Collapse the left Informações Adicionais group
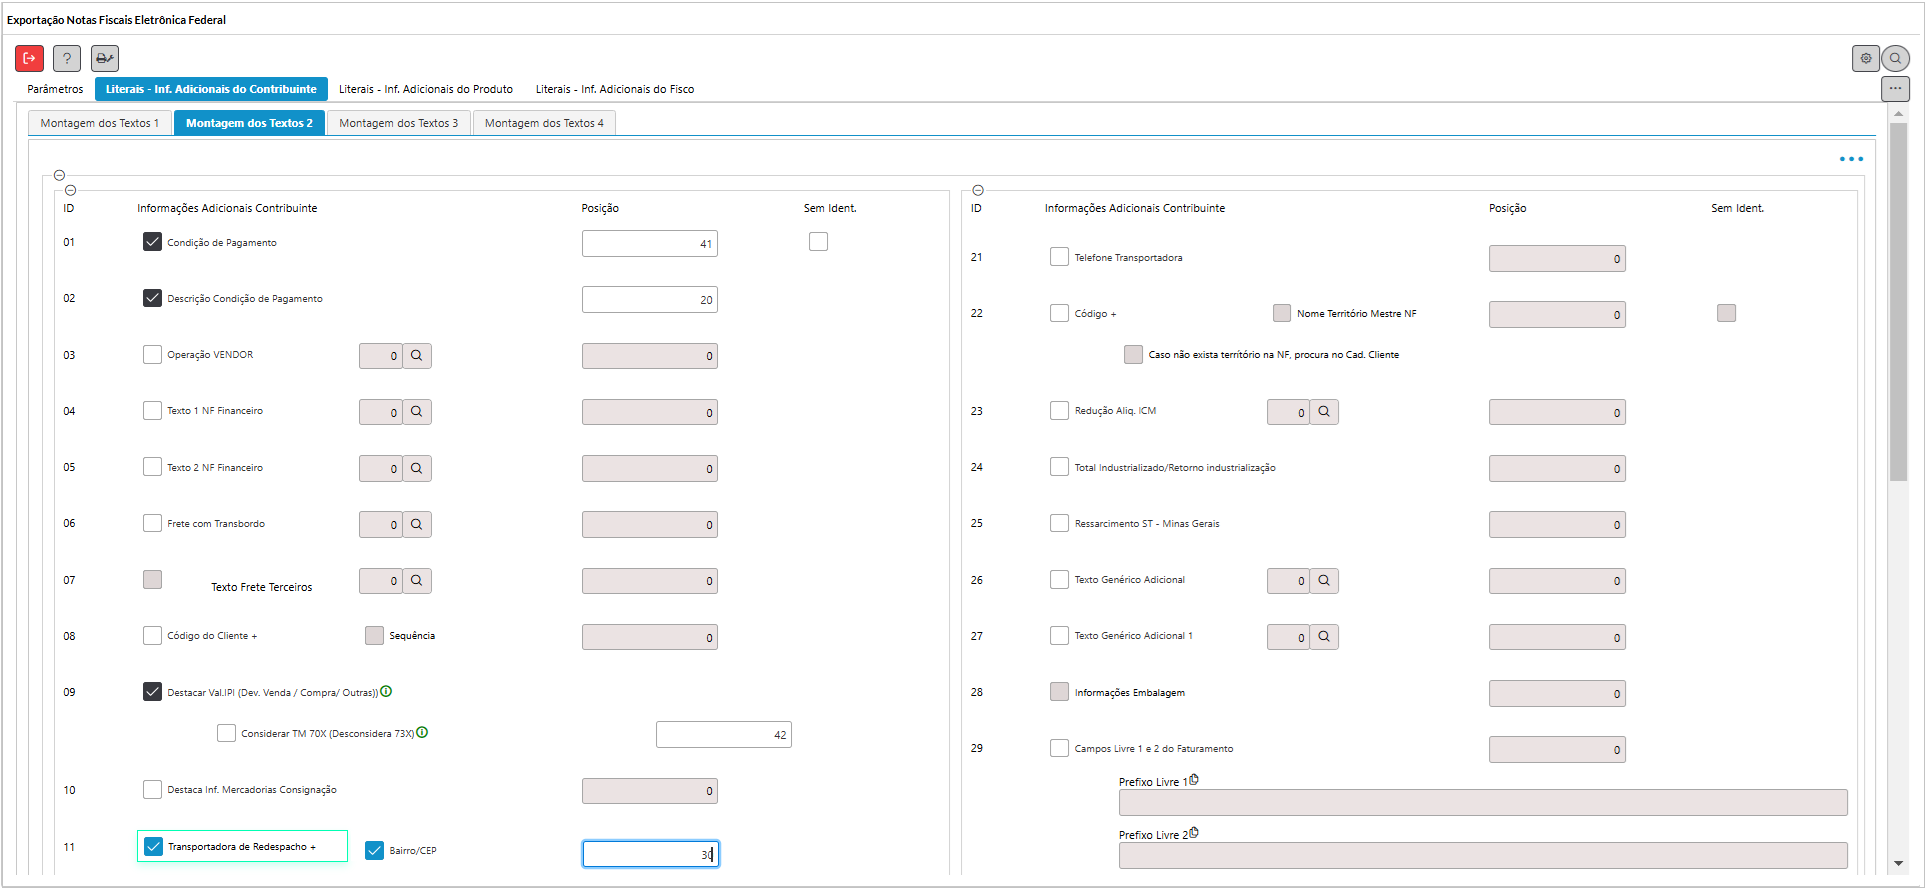 tap(70, 190)
